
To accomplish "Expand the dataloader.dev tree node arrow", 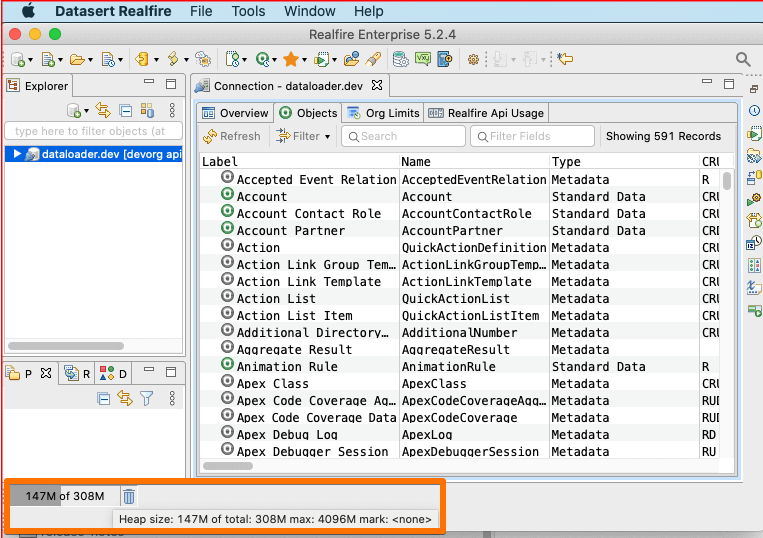I will (17, 154).
